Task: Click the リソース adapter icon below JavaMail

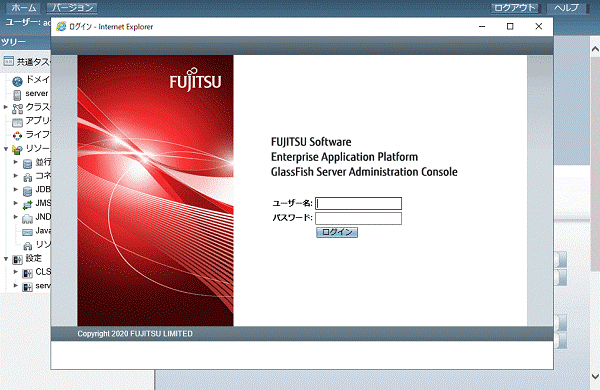Action: point(28,246)
